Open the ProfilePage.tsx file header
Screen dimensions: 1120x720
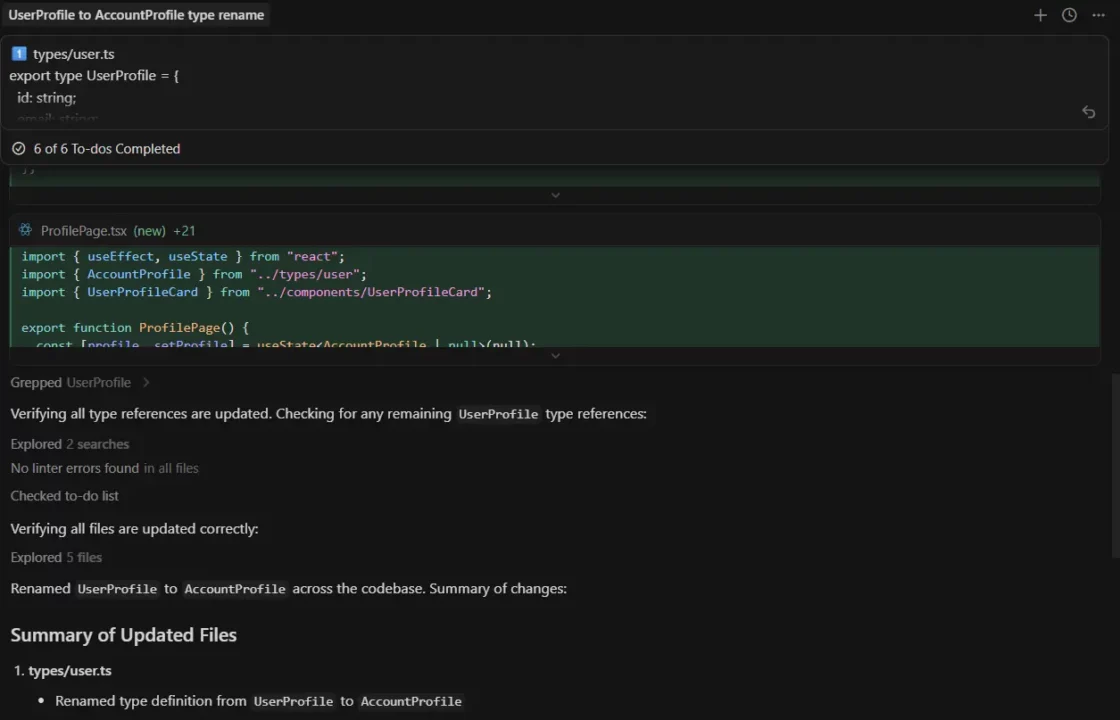(x=85, y=230)
